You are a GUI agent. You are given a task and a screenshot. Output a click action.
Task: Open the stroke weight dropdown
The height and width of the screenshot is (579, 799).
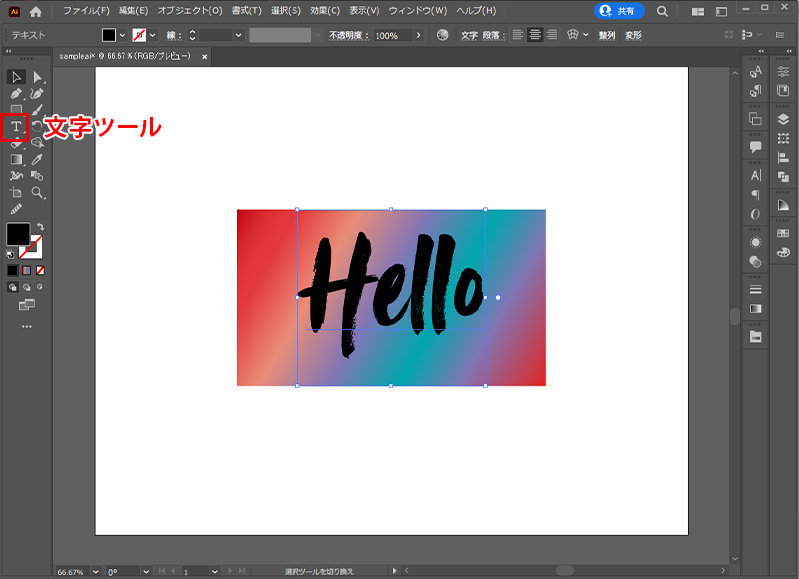coord(238,35)
